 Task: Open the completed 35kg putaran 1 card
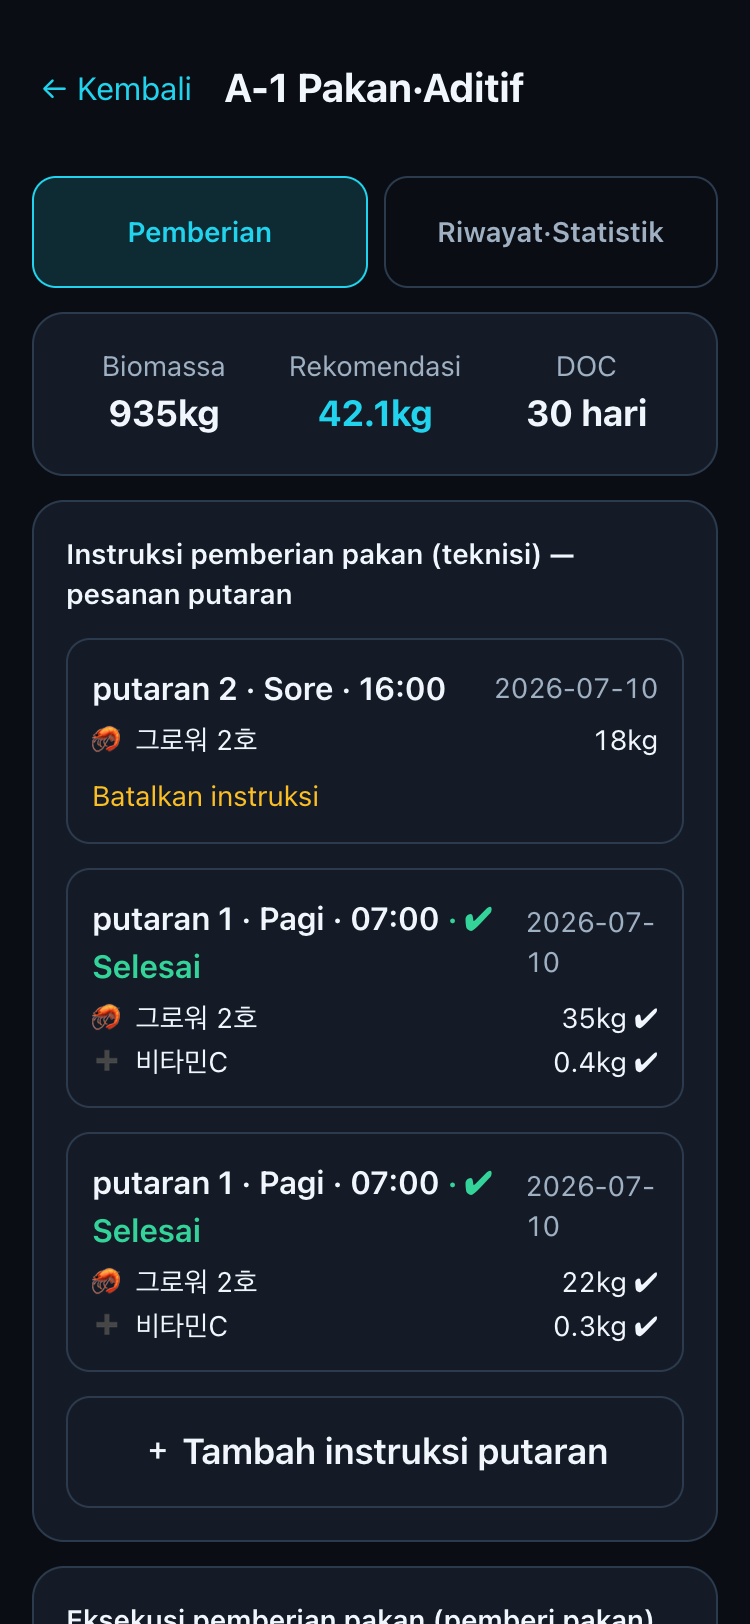point(375,988)
